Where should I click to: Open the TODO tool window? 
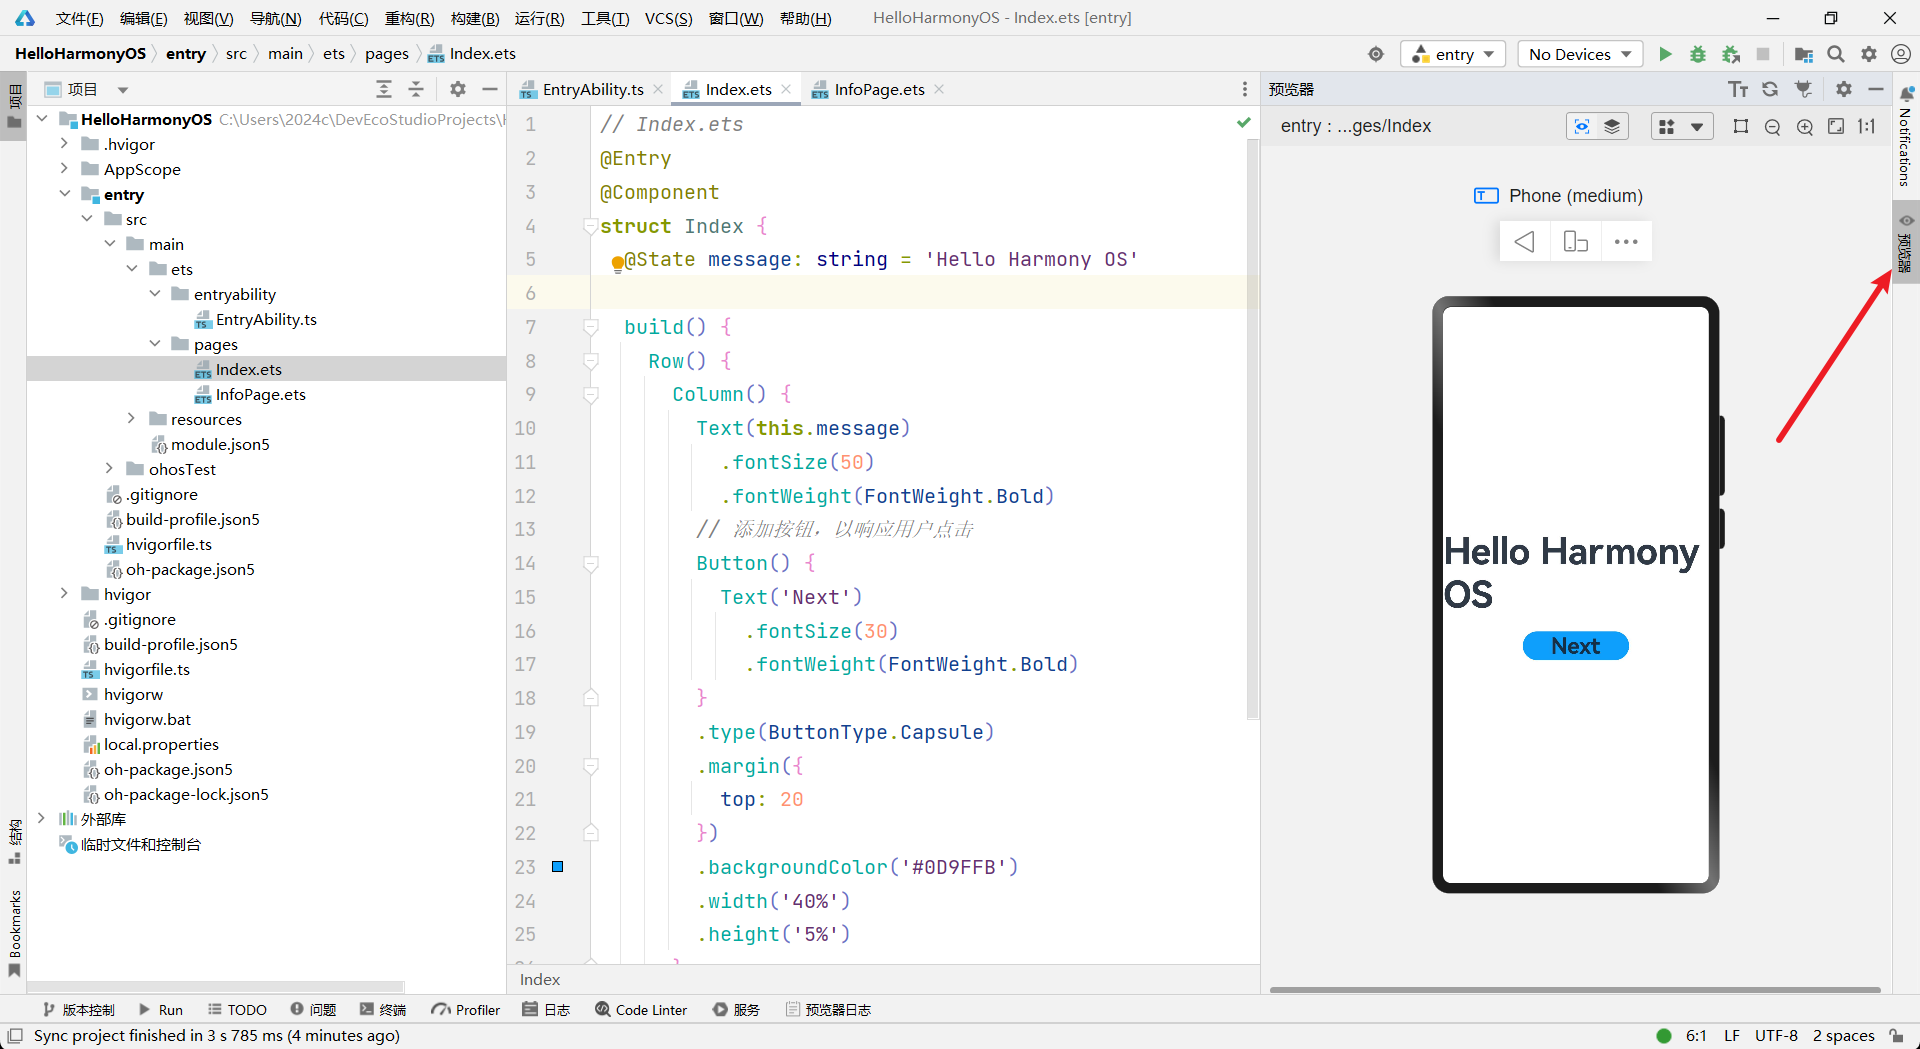click(x=237, y=1010)
